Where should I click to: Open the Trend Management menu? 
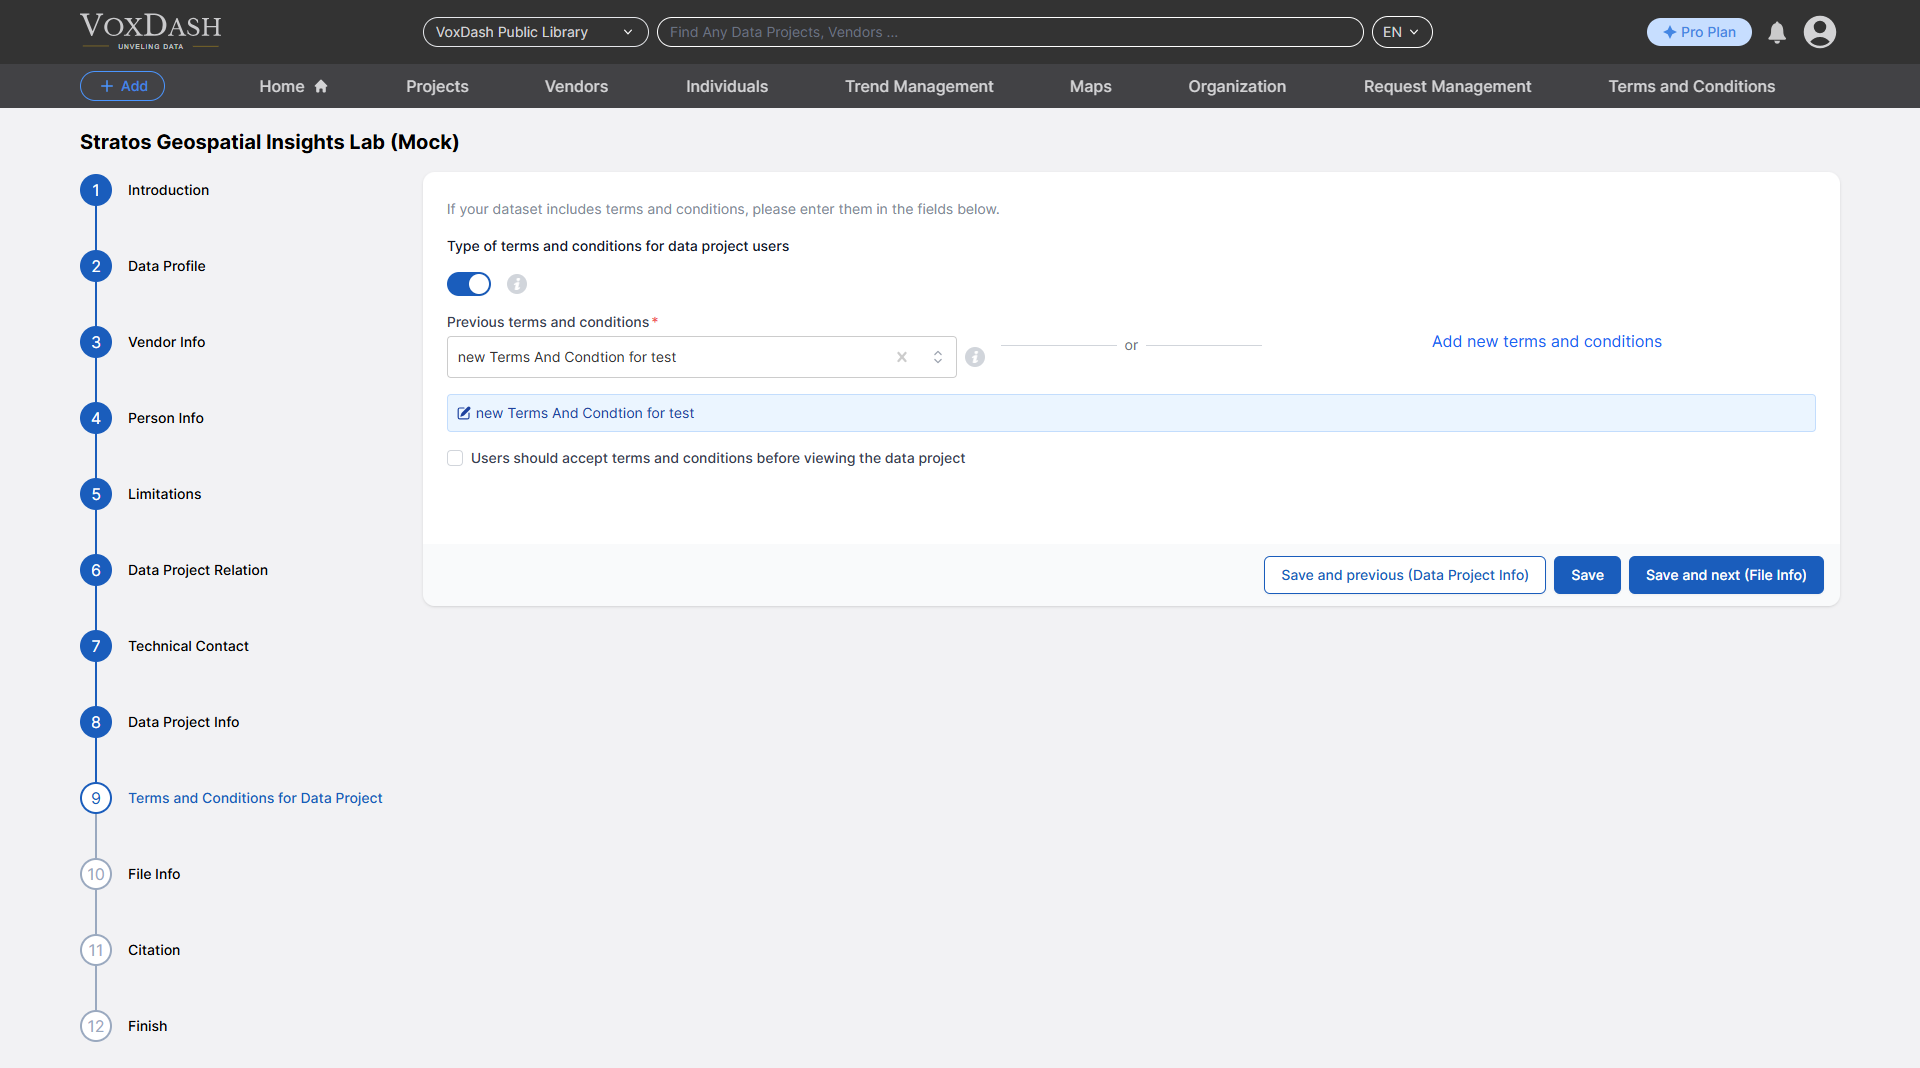918,86
